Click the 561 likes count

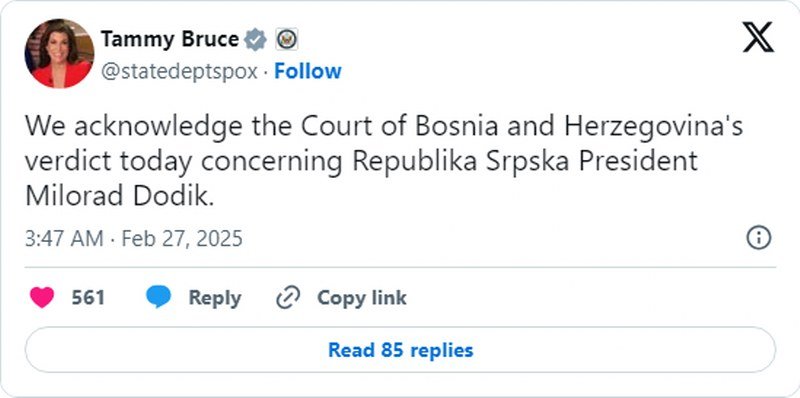[88, 297]
